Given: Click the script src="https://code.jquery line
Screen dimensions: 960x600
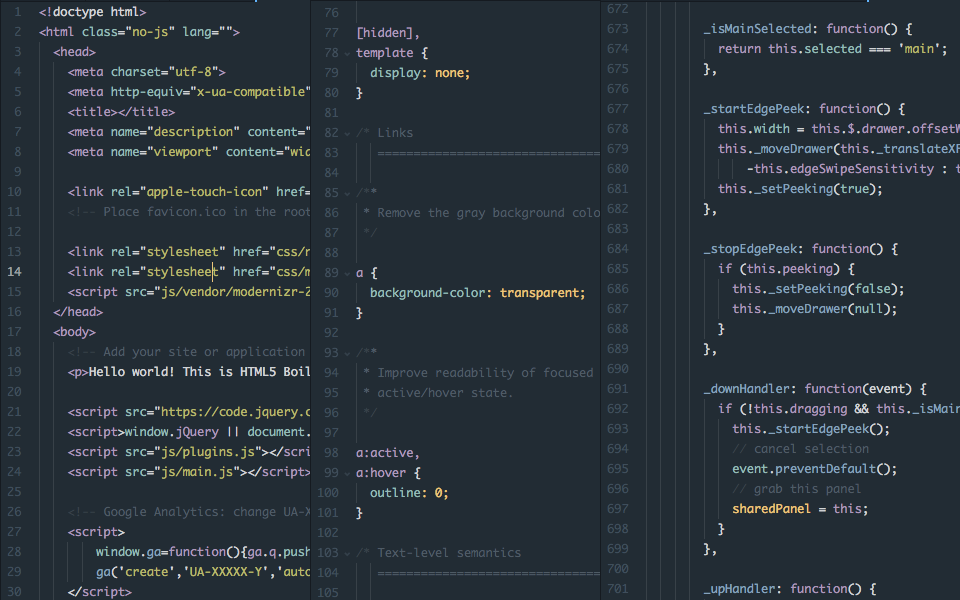Looking at the screenshot, I should click(x=189, y=412).
